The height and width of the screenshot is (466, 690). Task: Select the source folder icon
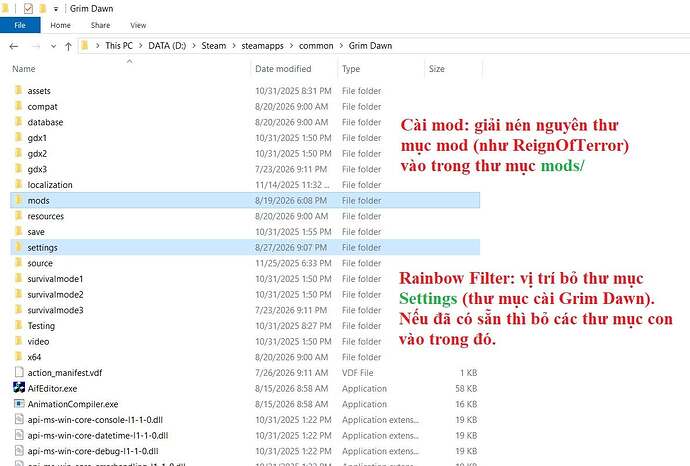[18, 263]
